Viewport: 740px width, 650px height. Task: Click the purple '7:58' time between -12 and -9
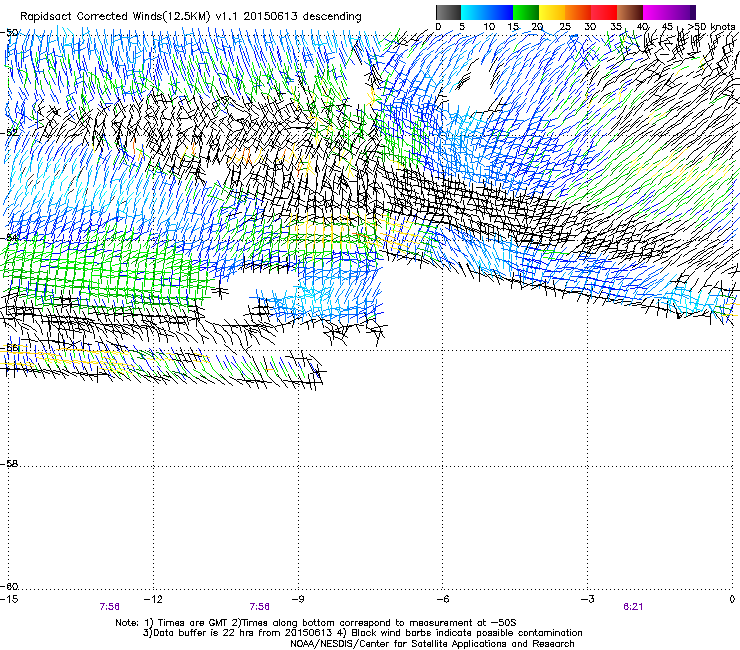[260, 607]
